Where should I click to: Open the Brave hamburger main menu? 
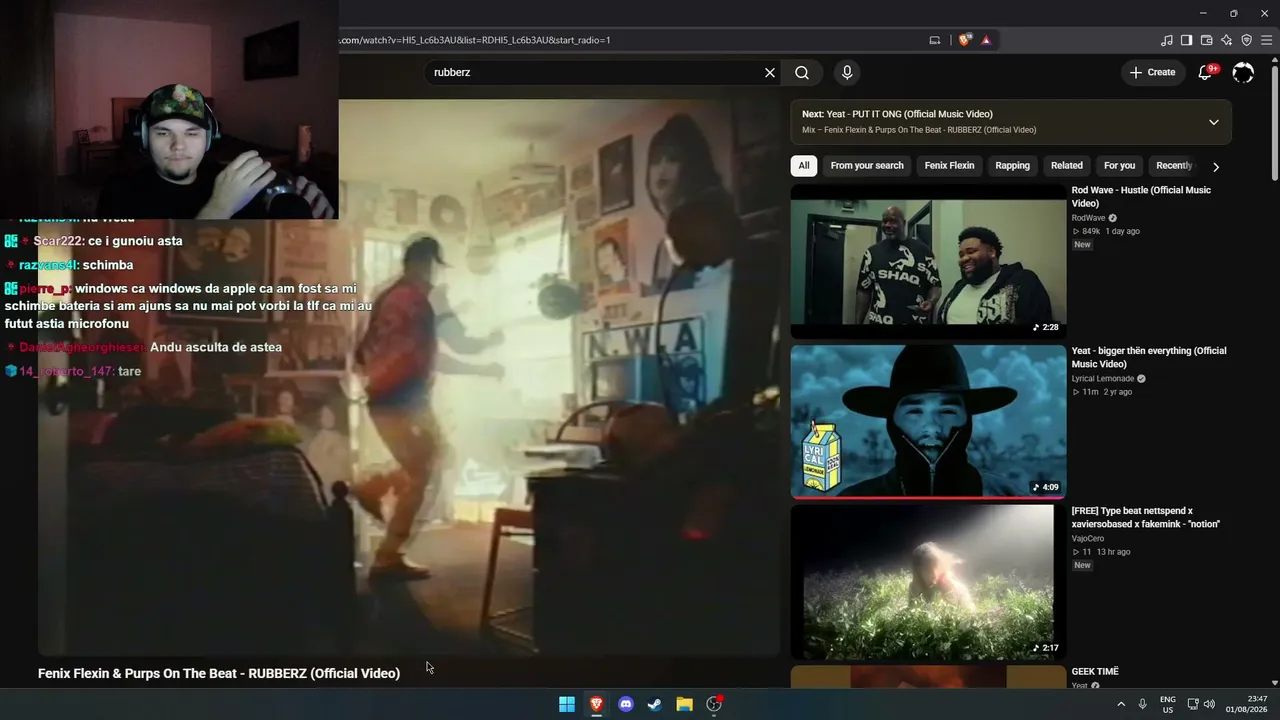(x=1266, y=40)
